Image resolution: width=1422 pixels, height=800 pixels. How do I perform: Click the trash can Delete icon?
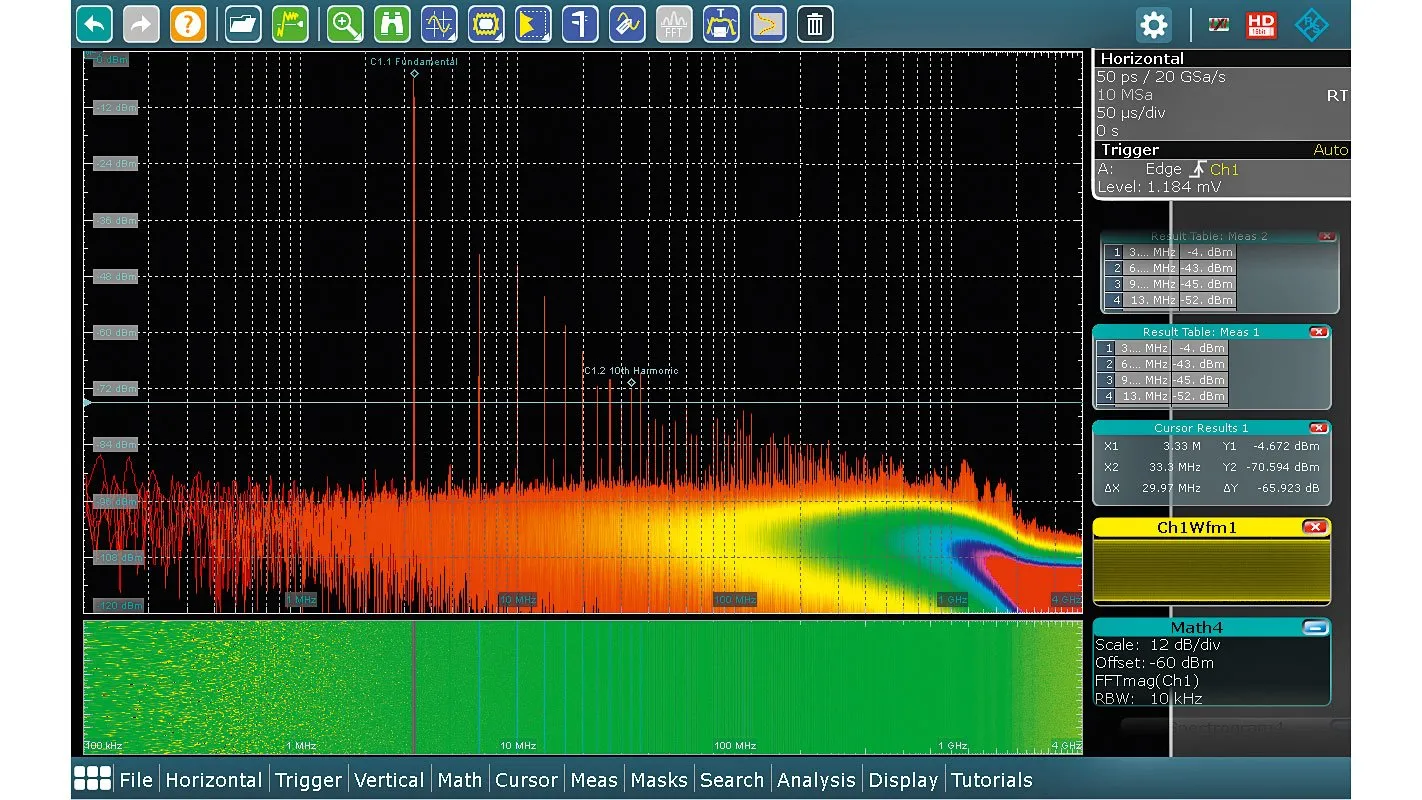click(815, 24)
